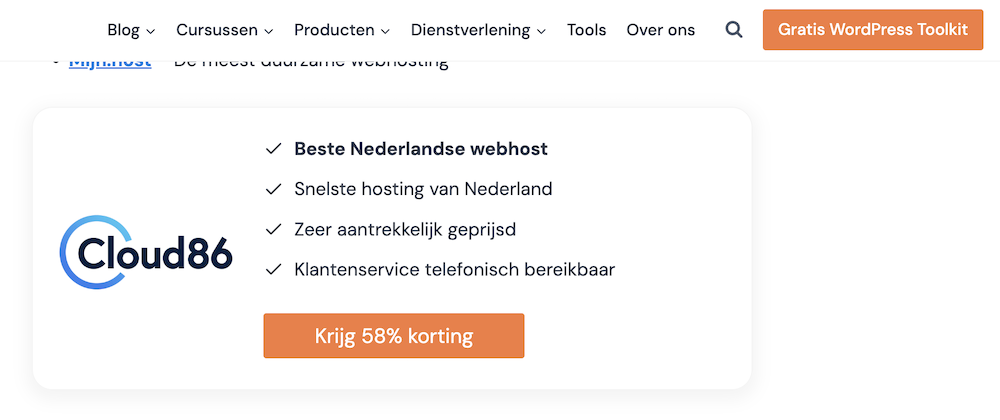This screenshot has height=420, width=1000.
Task: Go to the Over ons page
Action: pyautogui.click(x=661, y=30)
